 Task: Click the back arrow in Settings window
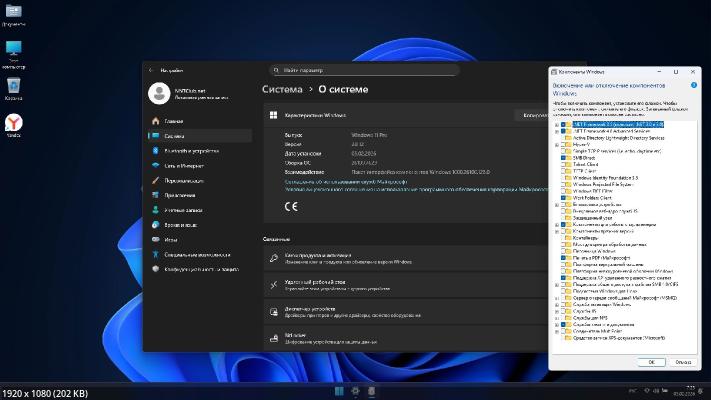[150, 71]
